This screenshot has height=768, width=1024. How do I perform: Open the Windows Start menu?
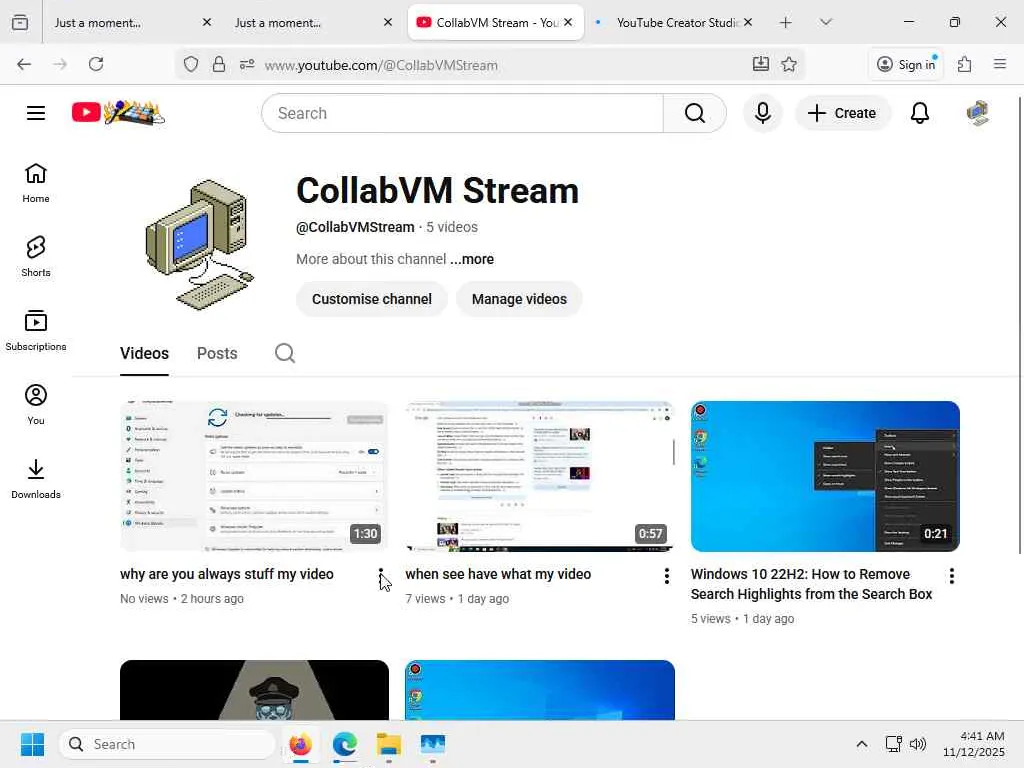(32, 744)
